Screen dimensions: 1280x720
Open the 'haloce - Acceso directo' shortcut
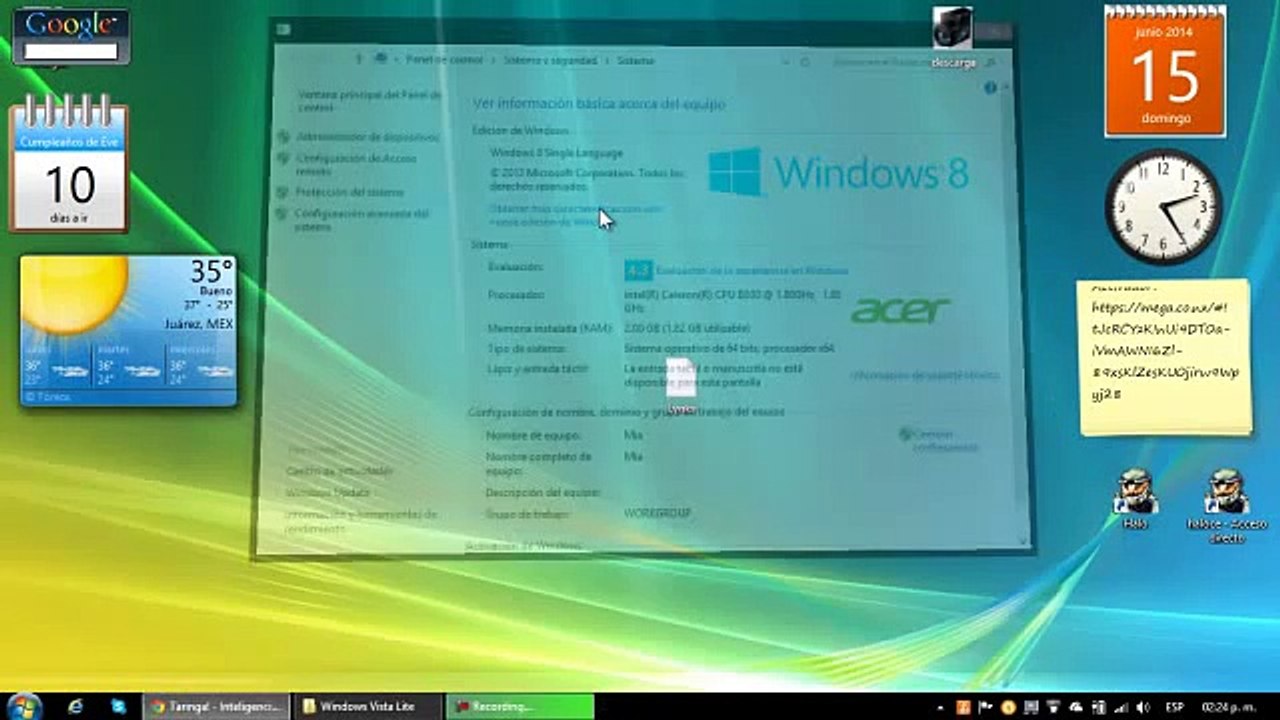tap(1226, 505)
